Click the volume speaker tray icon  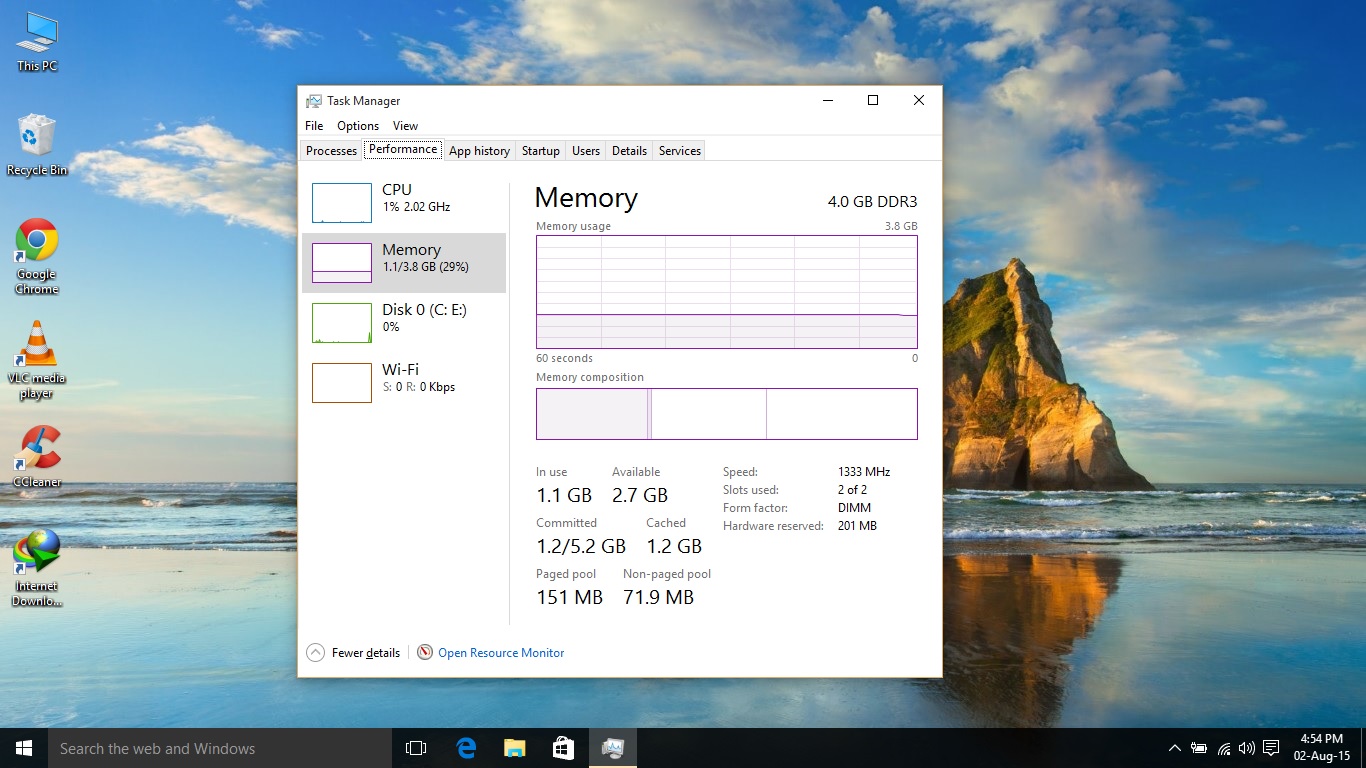tap(1247, 748)
